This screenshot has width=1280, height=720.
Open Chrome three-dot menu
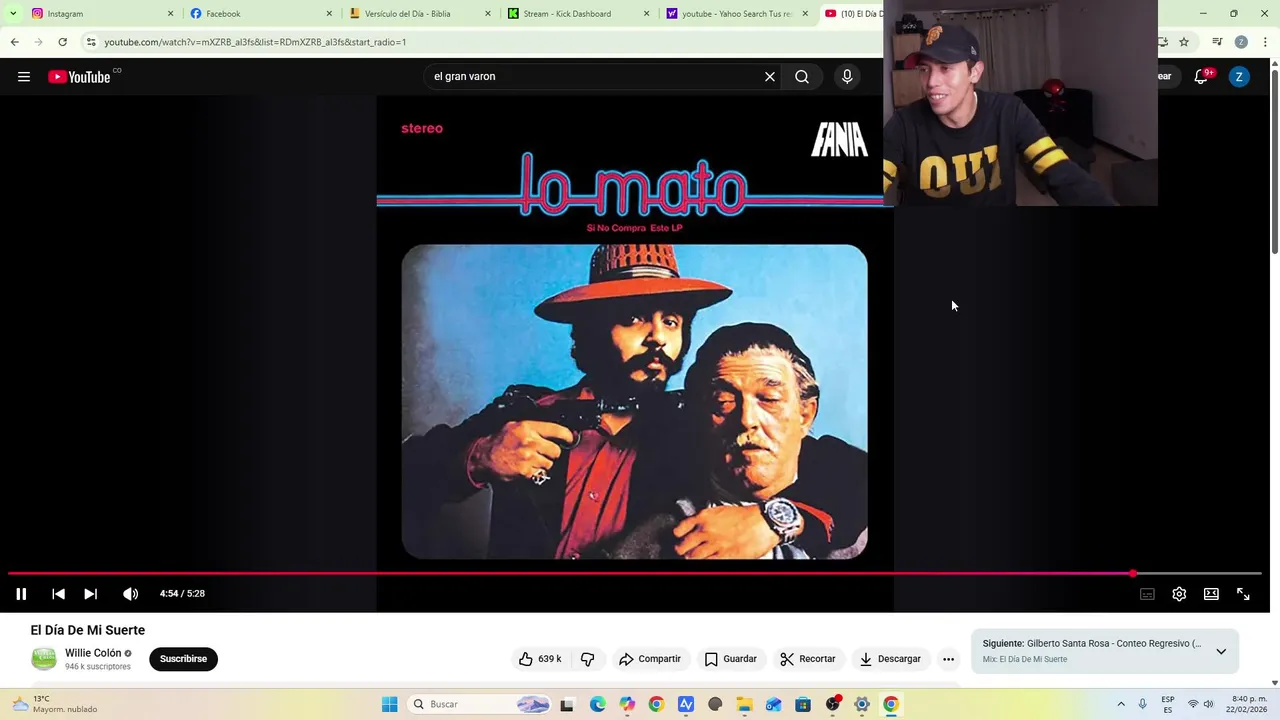click(1266, 42)
